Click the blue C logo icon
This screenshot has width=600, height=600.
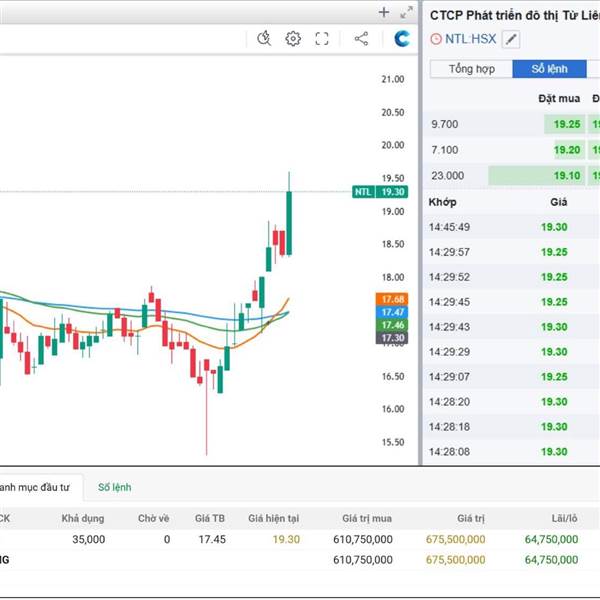pos(403,39)
